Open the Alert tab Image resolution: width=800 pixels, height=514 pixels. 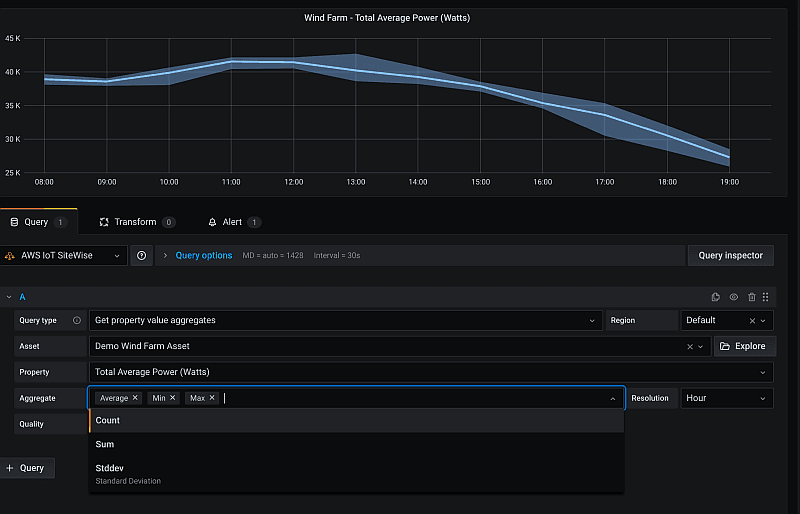point(225,222)
